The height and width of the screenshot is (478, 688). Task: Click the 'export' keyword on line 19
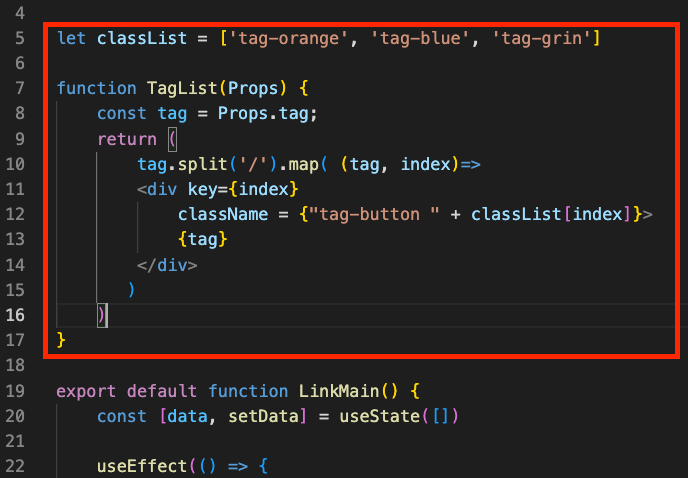(x=86, y=391)
